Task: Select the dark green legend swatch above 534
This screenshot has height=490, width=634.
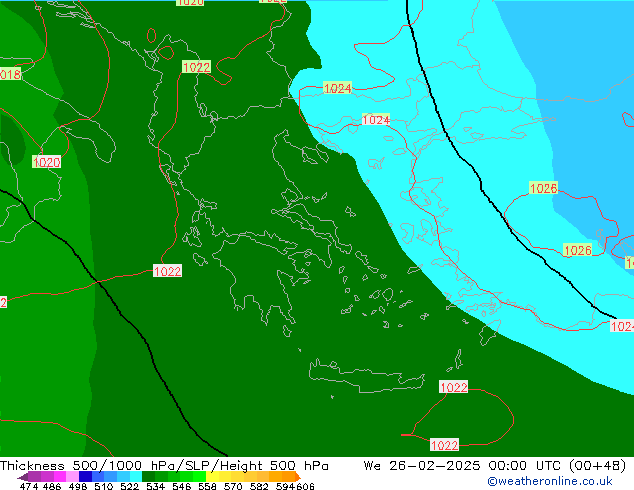Action: (148, 476)
